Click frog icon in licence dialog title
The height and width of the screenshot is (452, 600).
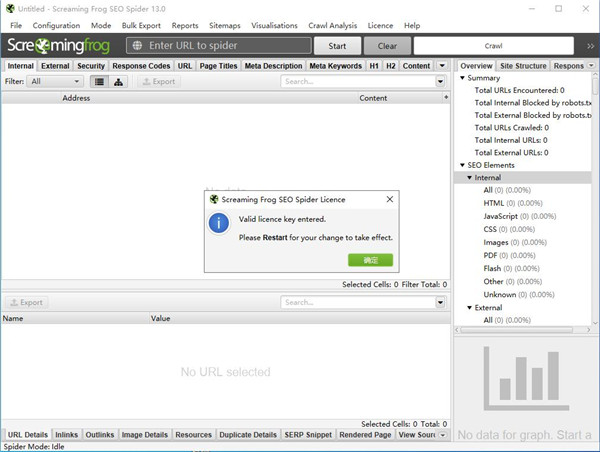214,200
